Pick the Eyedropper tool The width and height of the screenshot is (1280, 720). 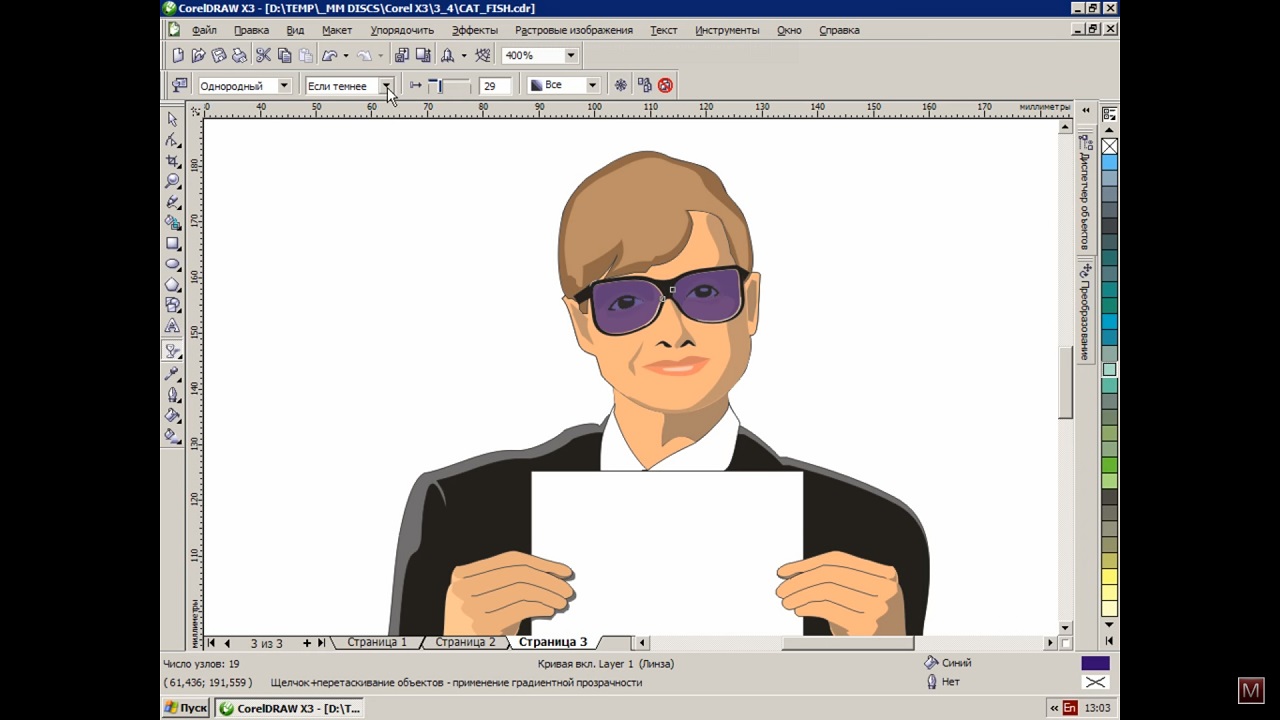[x=173, y=374]
